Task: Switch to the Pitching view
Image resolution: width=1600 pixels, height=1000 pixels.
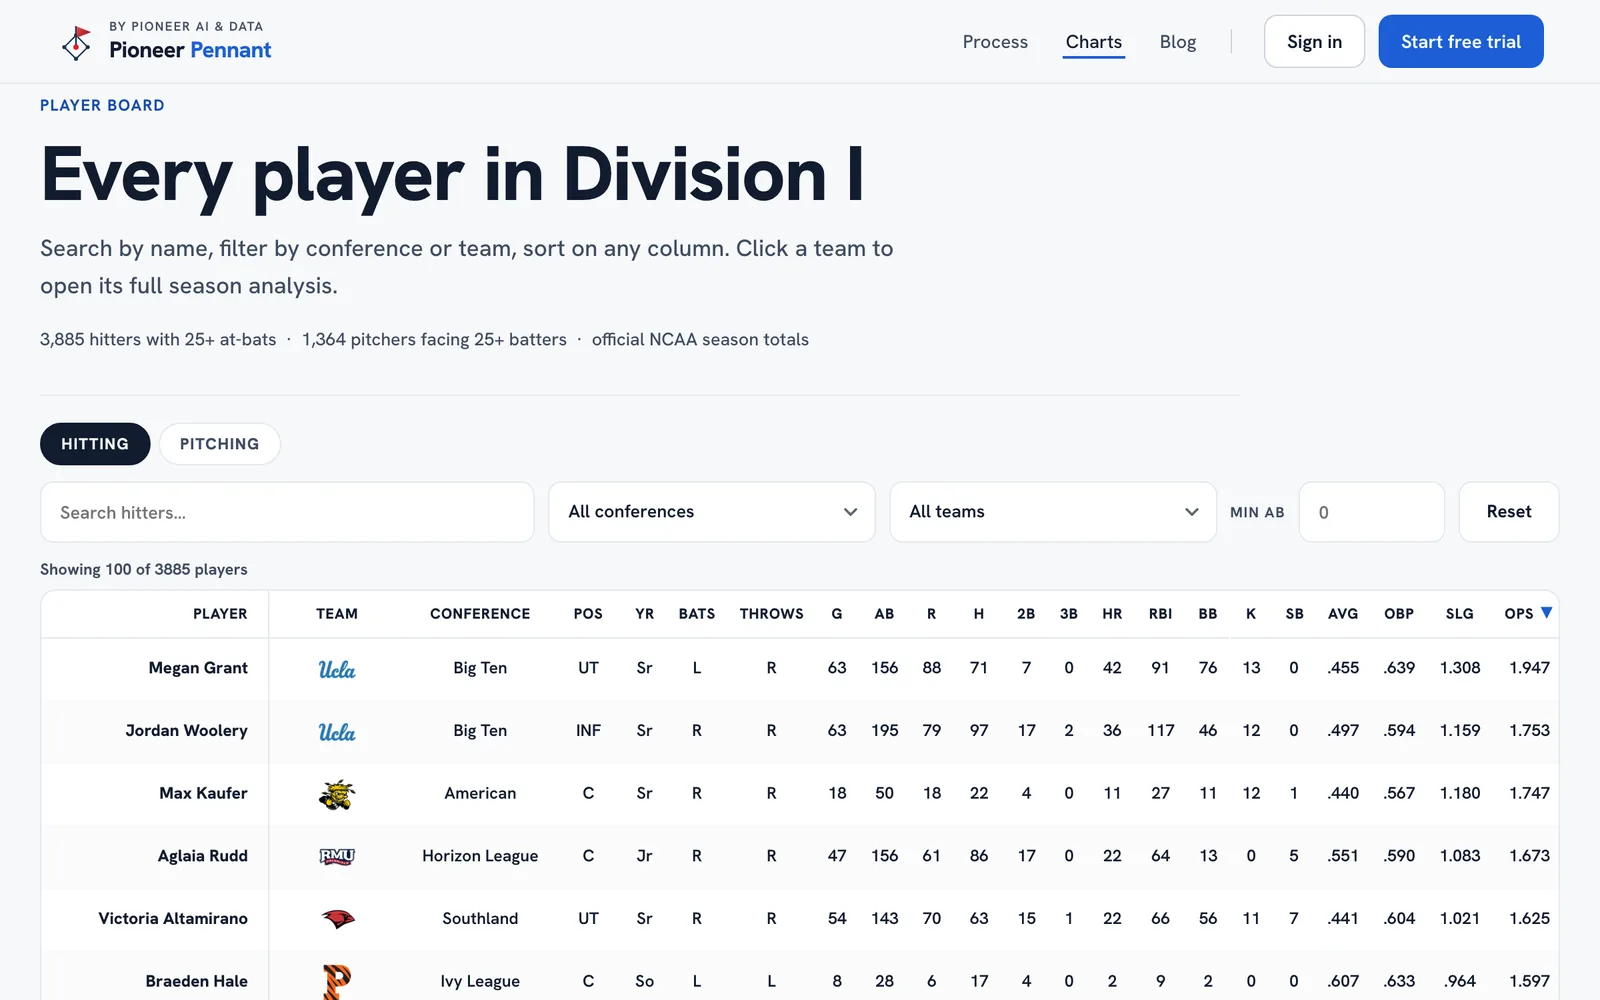Action: [220, 444]
